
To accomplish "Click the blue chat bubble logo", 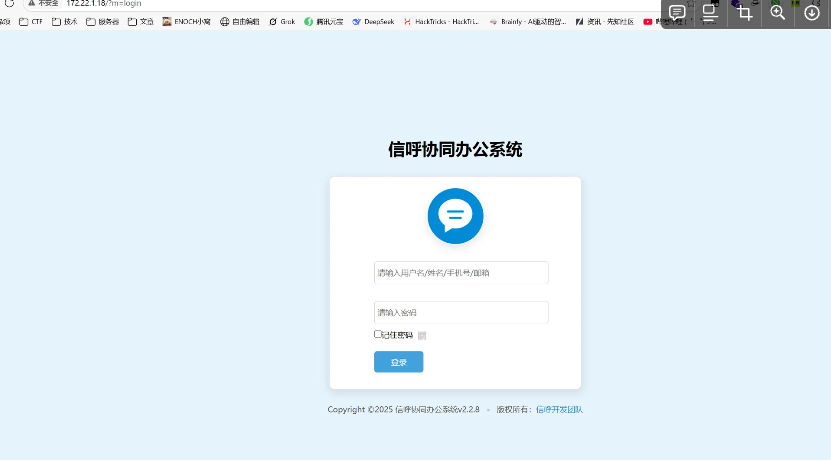I will [x=455, y=216].
